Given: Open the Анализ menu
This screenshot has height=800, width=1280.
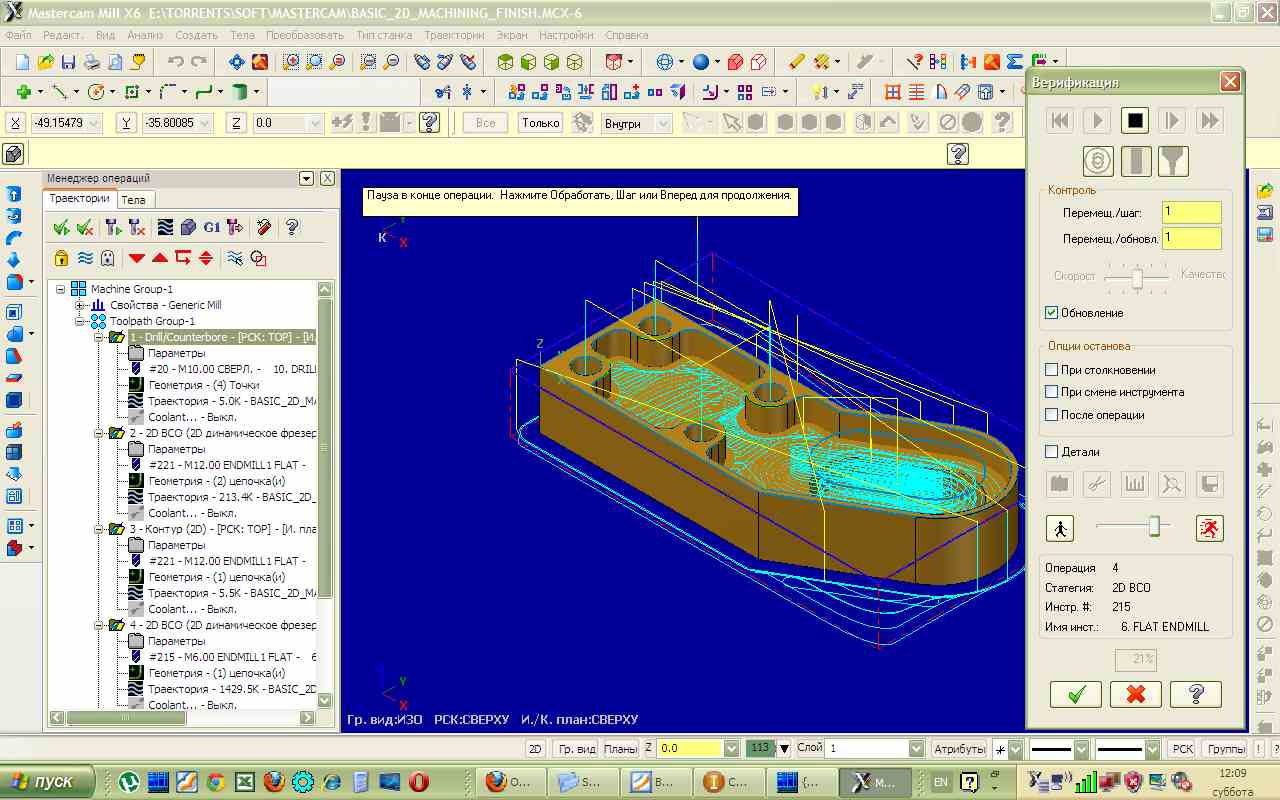Looking at the screenshot, I should point(145,35).
